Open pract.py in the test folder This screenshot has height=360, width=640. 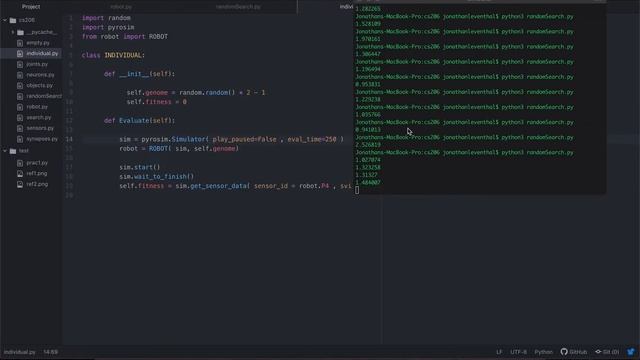[x=37, y=163]
